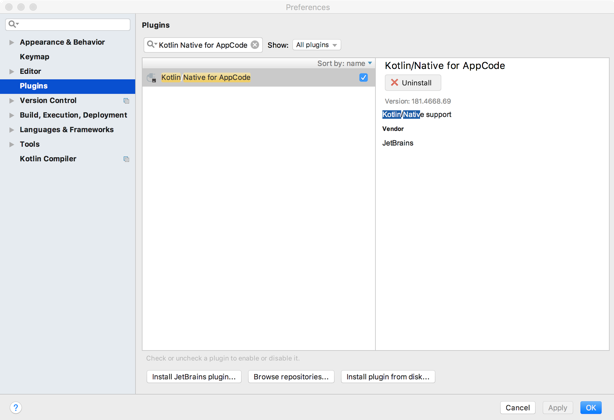Click the red X icon on Uninstall
This screenshot has width=614, height=420.
point(394,83)
